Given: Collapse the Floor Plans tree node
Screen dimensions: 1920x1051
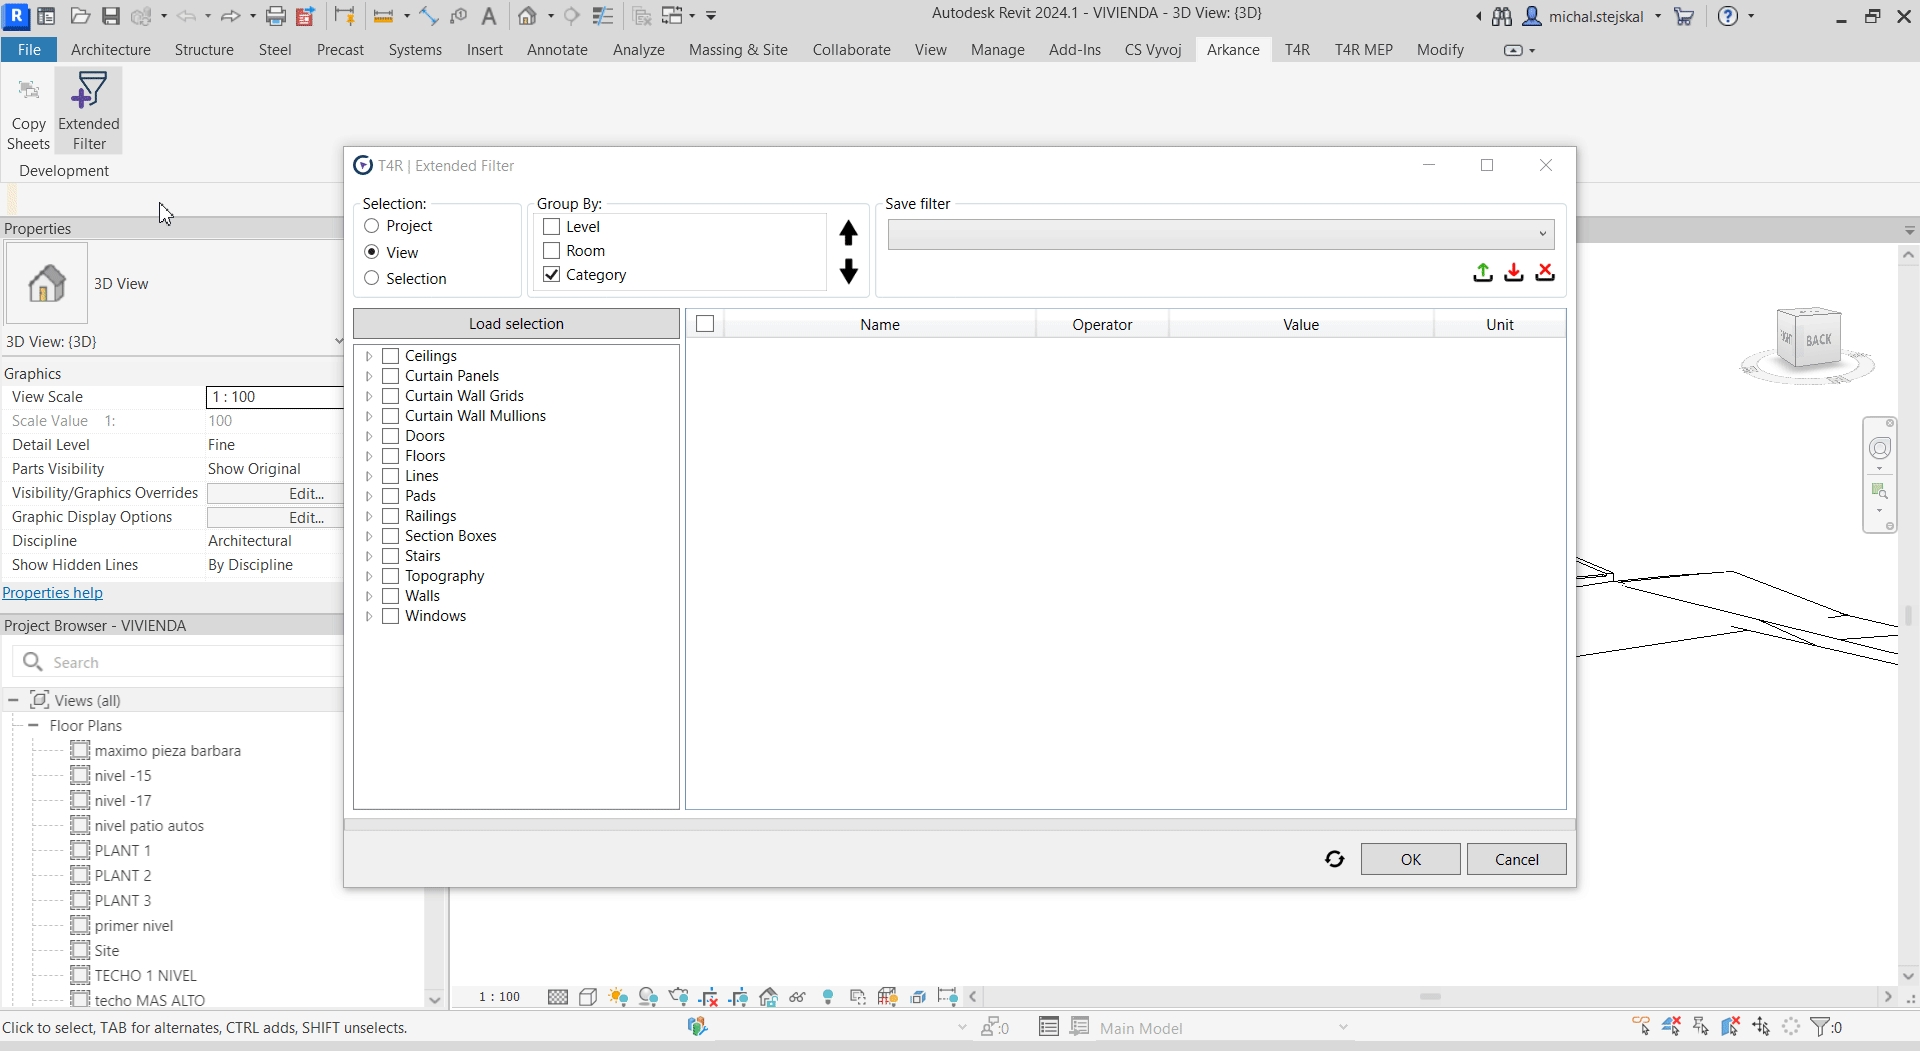Looking at the screenshot, I should tap(33, 726).
